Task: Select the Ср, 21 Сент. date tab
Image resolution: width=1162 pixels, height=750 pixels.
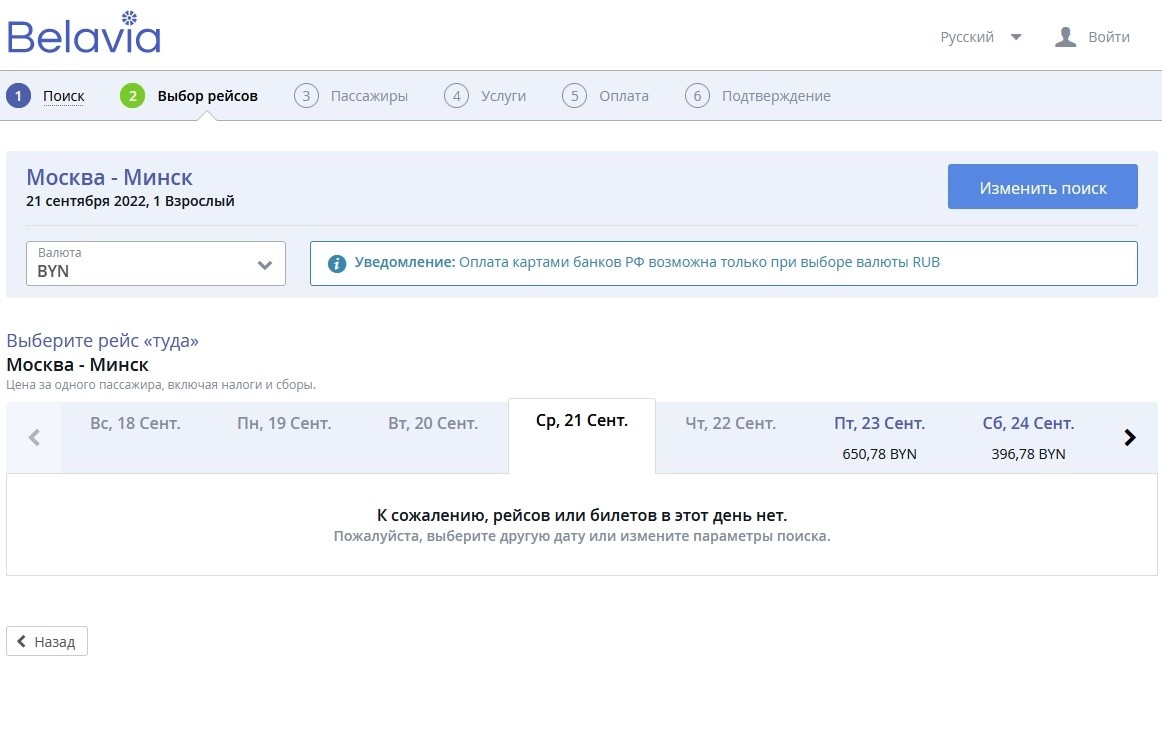Action: tap(582, 436)
